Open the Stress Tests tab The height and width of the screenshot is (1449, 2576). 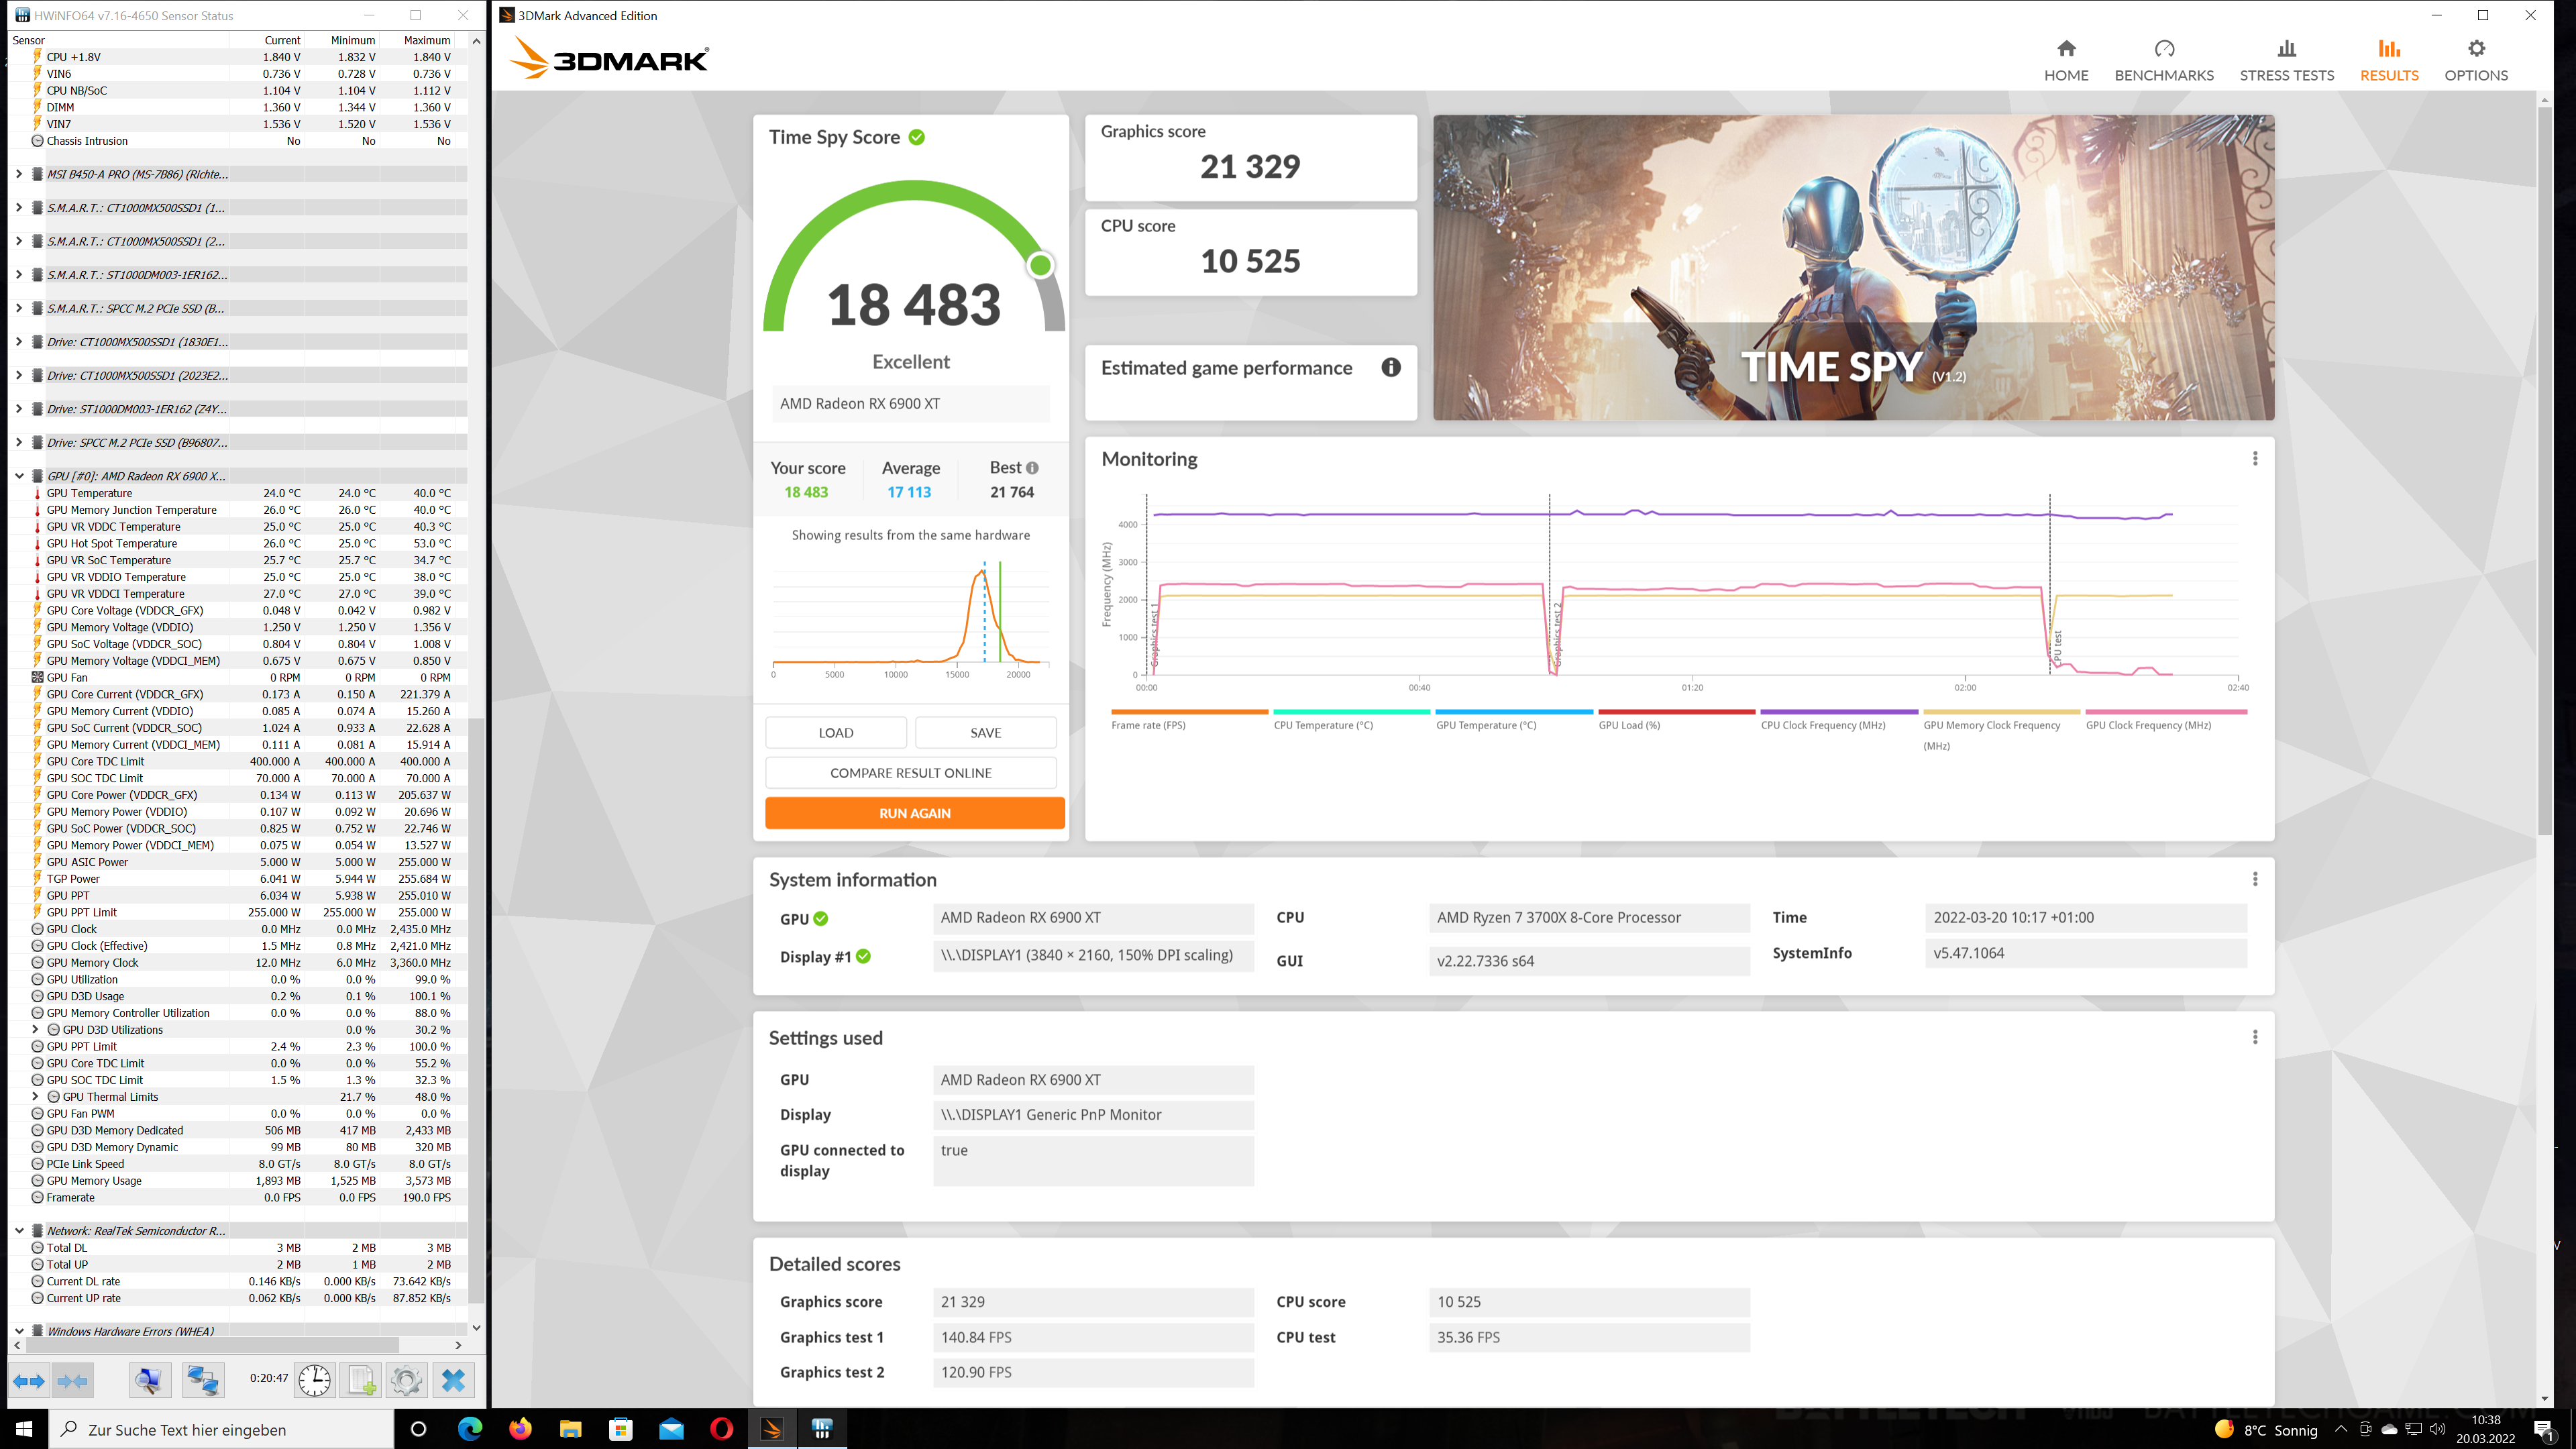(x=2286, y=60)
